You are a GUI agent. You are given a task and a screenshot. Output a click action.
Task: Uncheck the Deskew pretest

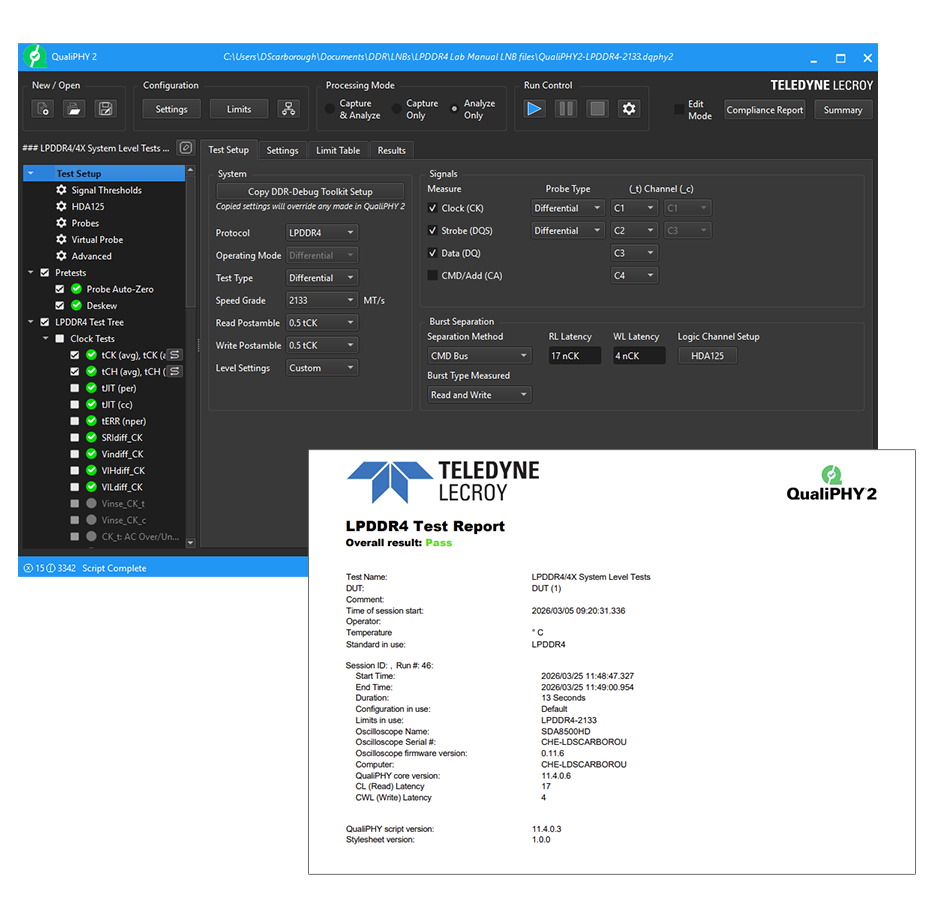pyautogui.click(x=60, y=306)
